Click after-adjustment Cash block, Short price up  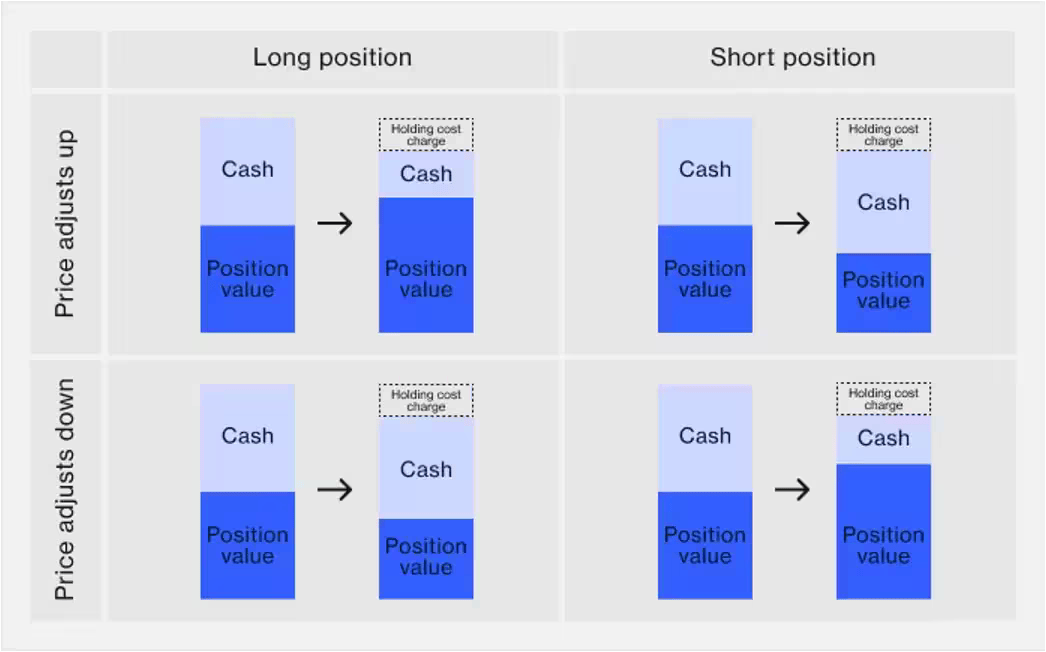pos(883,202)
